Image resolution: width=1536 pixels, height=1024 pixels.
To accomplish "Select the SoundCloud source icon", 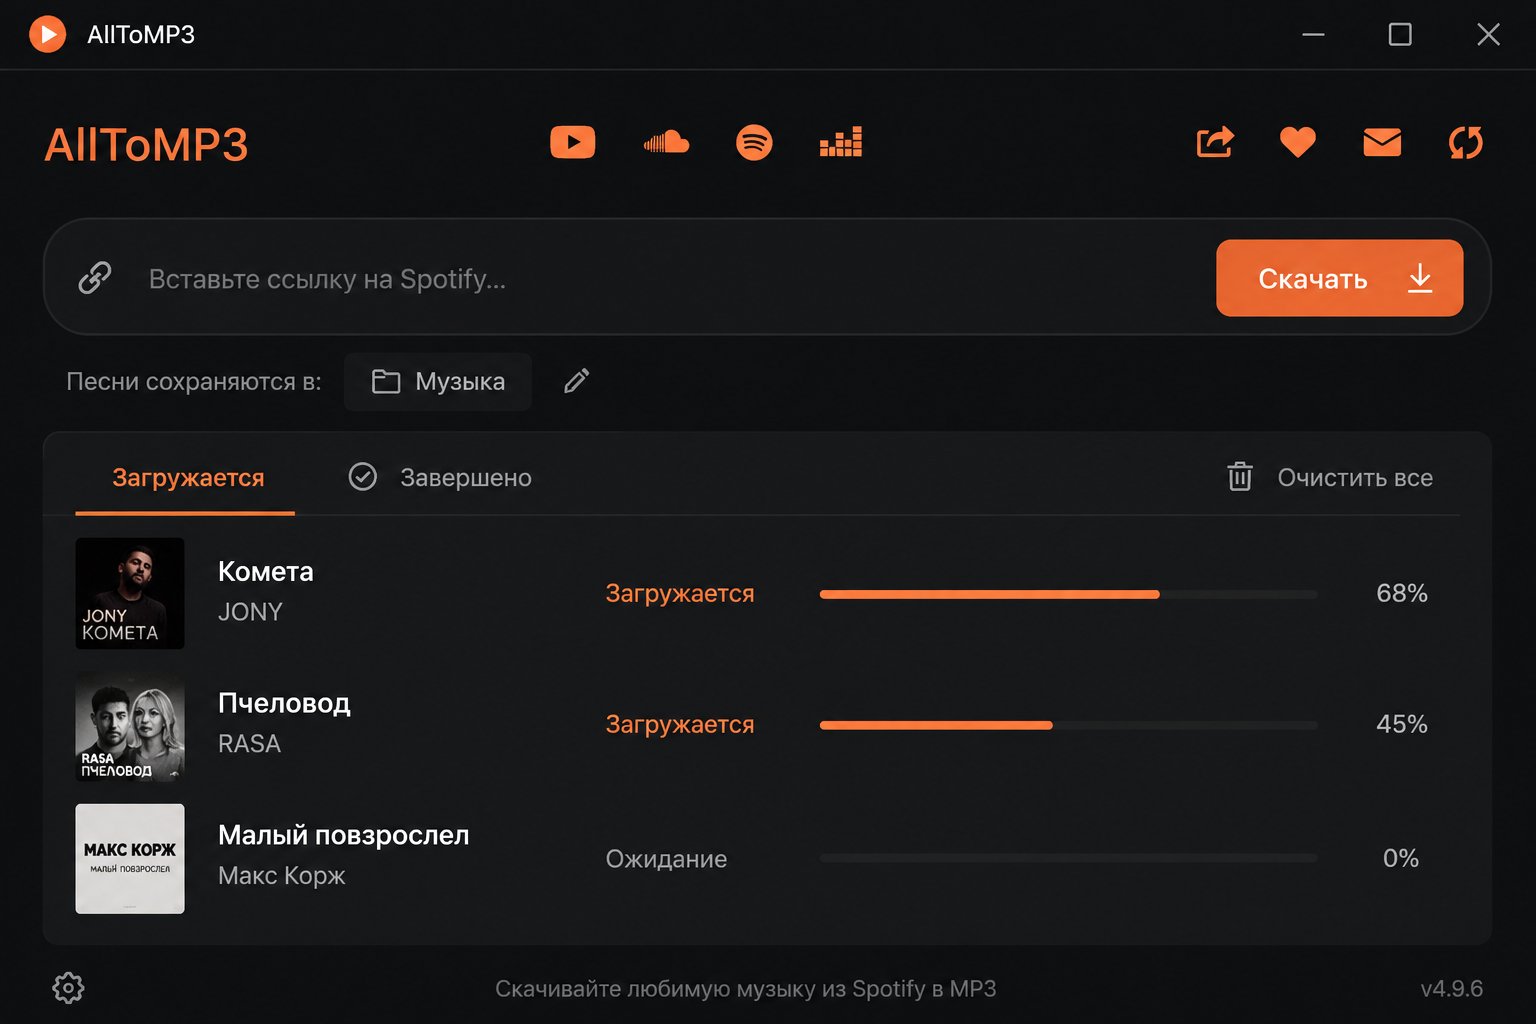I will pyautogui.click(x=666, y=143).
